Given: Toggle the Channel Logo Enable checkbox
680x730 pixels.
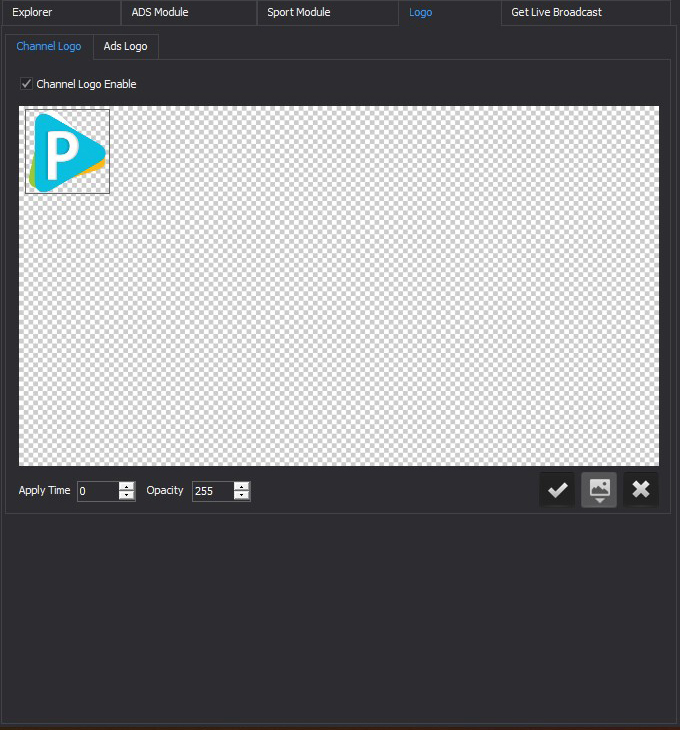Looking at the screenshot, I should pyautogui.click(x=27, y=84).
